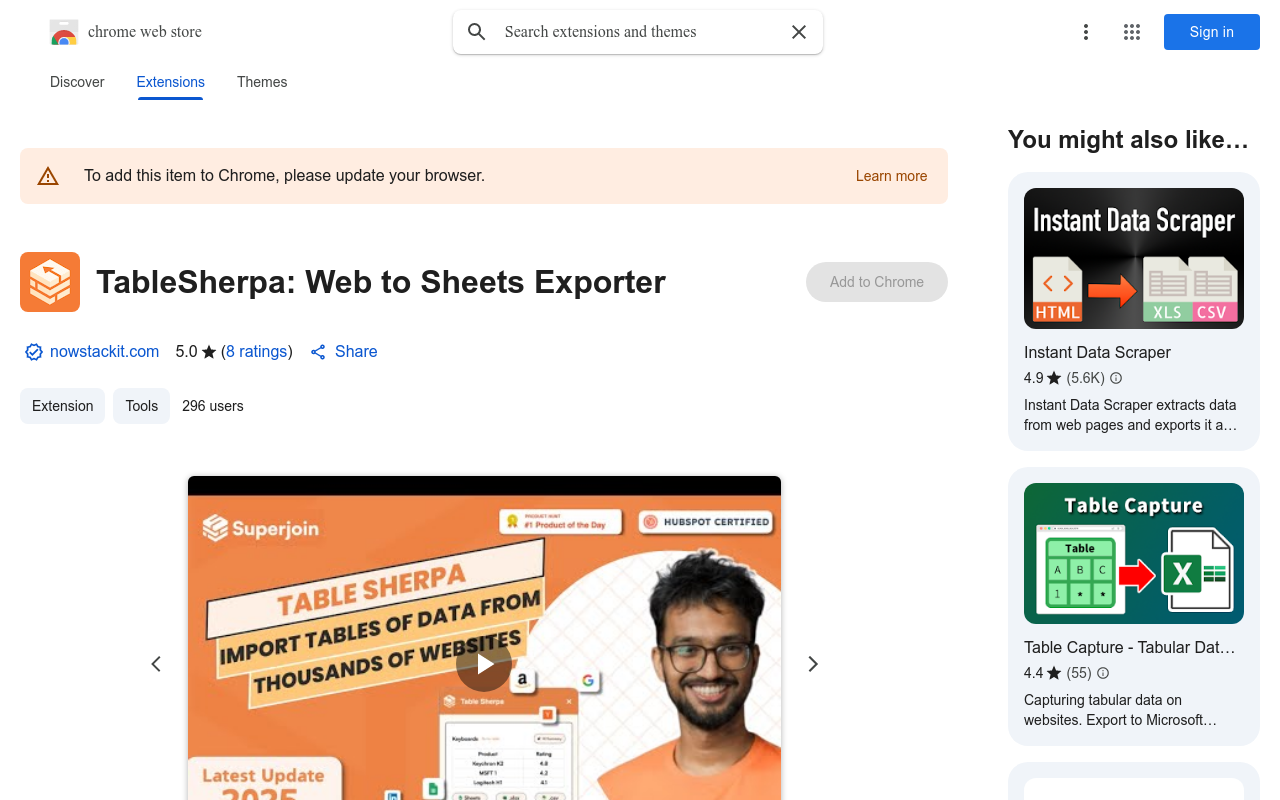Click the info icon beside Instant Data Scraper rating
The height and width of the screenshot is (800, 1280).
pos(1116,378)
